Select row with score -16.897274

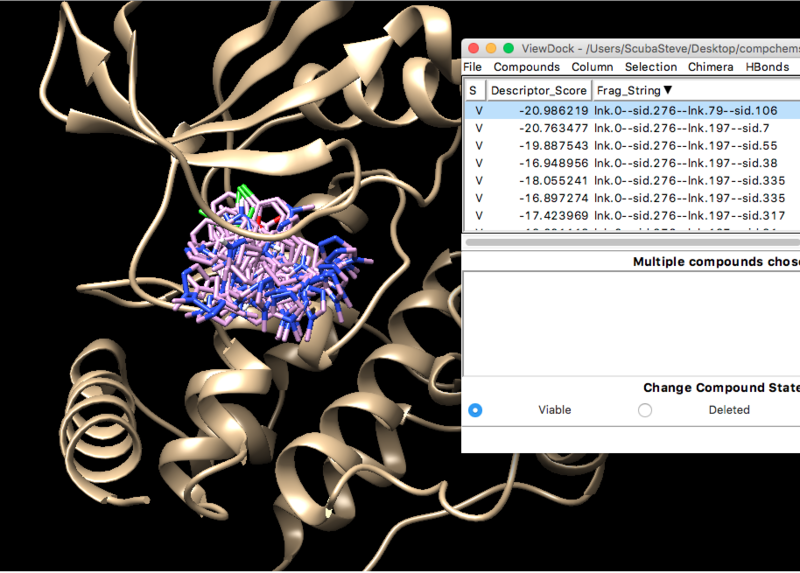(x=632, y=198)
